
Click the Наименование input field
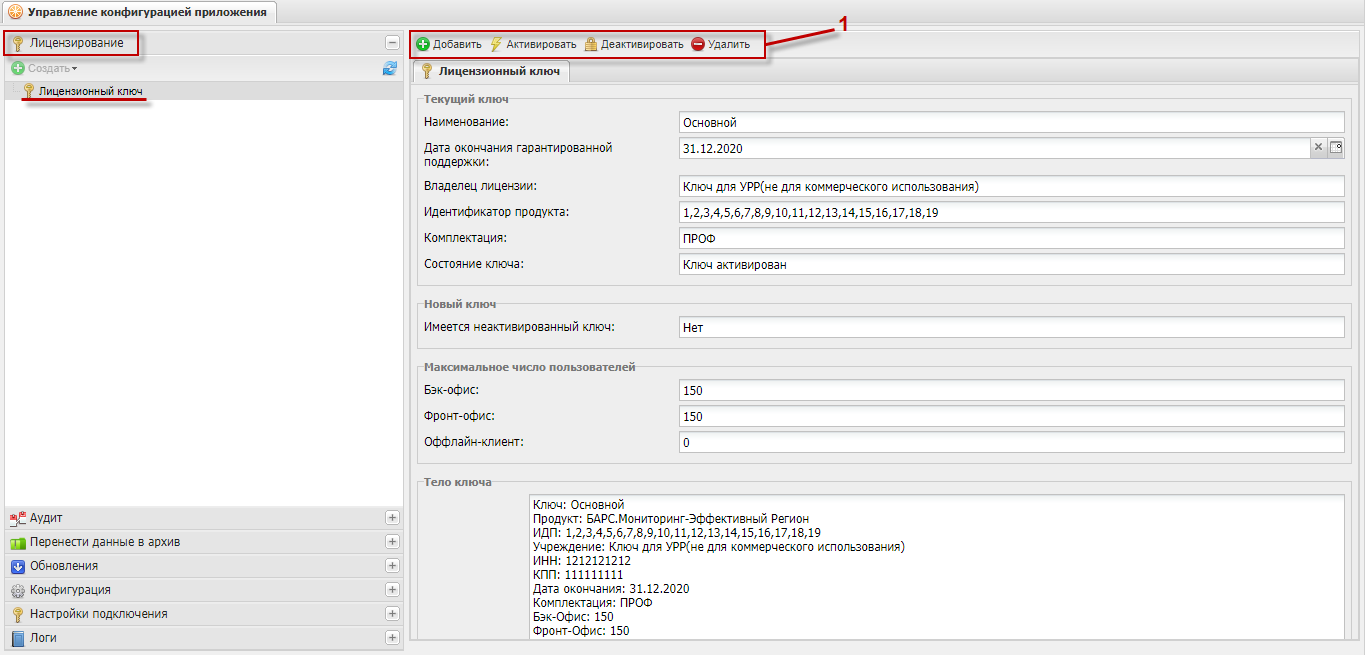tap(1010, 123)
